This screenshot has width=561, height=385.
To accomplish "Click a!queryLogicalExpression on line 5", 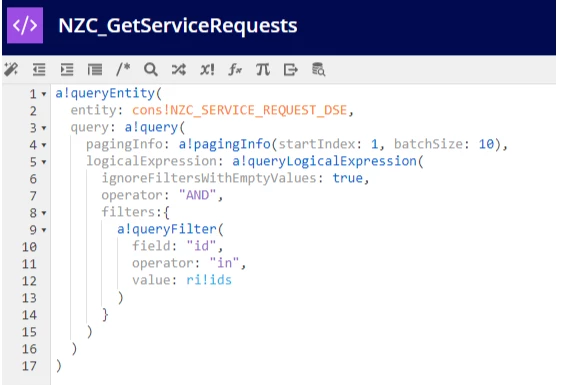I will [x=324, y=161].
